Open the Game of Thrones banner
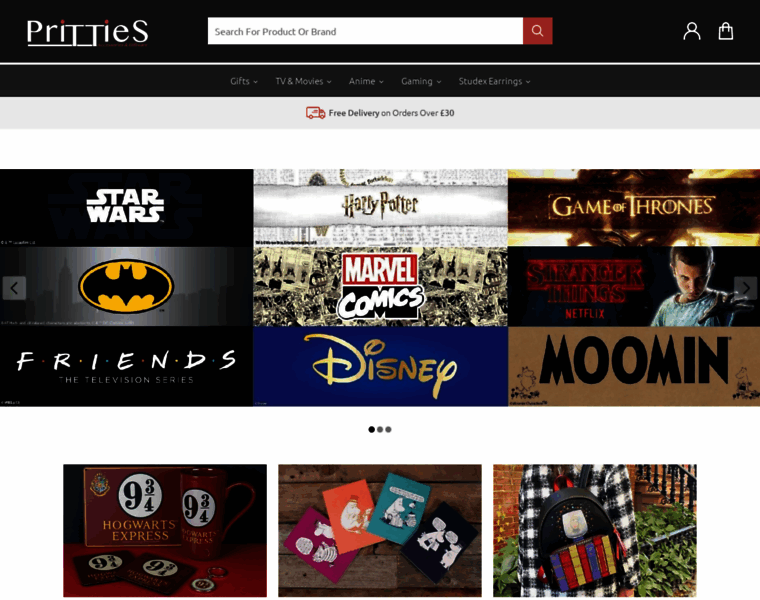Viewport: 760px width, 600px height. point(634,207)
